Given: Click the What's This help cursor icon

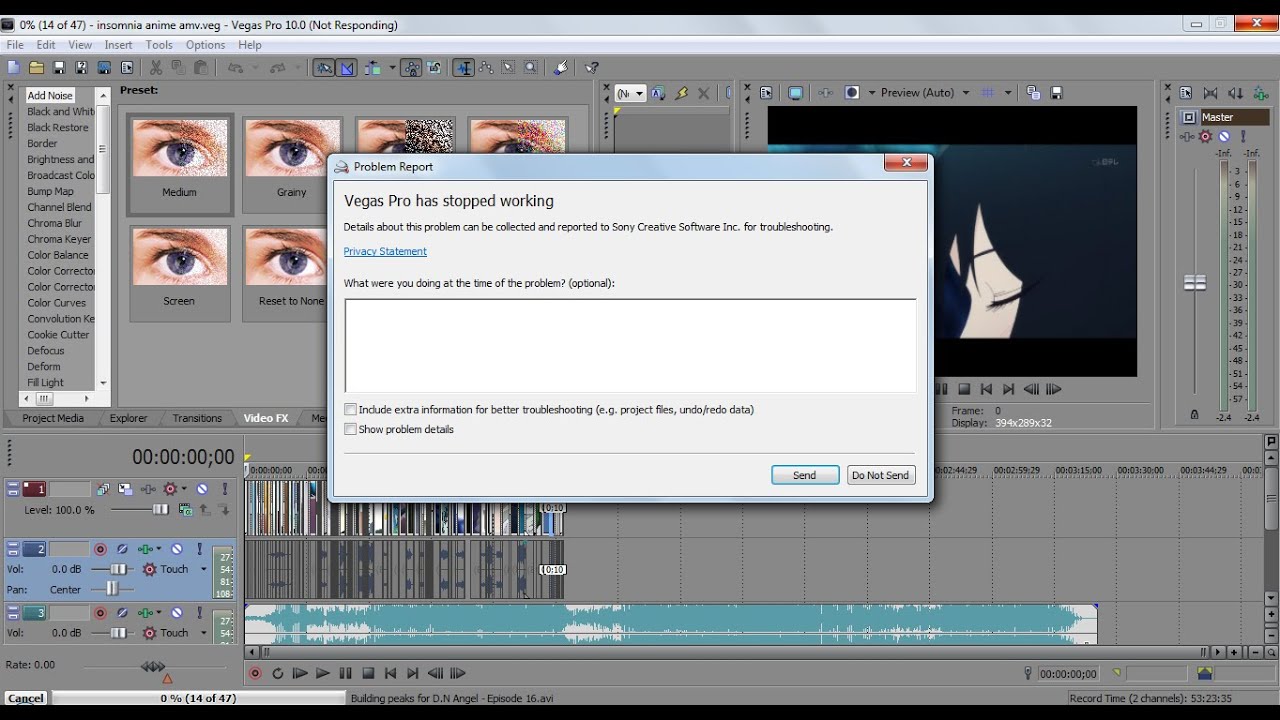Looking at the screenshot, I should click(592, 68).
